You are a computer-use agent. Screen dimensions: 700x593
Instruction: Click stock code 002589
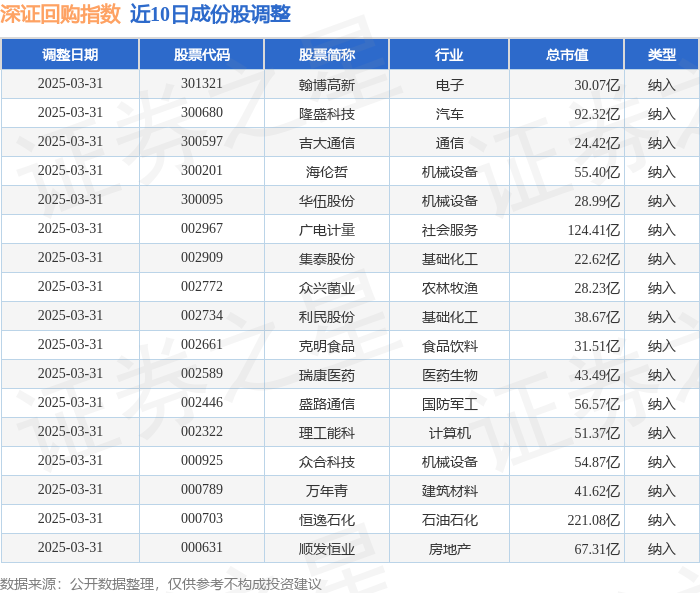pyautogui.click(x=202, y=374)
